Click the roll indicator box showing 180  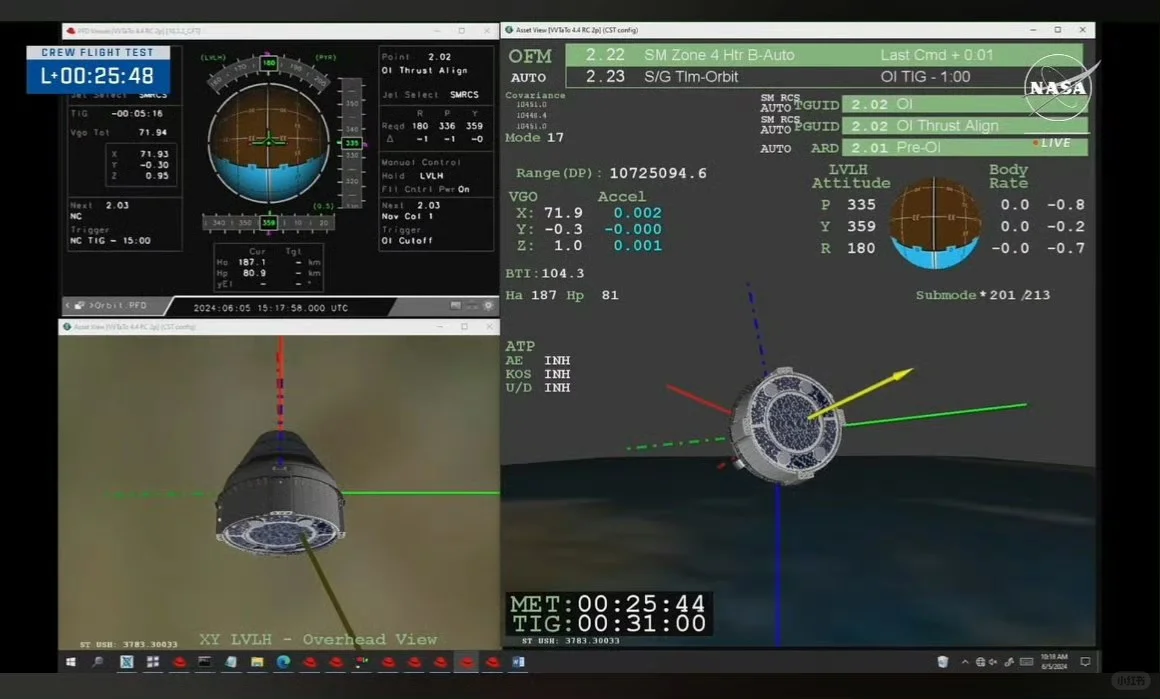pyautogui.click(x=269, y=63)
